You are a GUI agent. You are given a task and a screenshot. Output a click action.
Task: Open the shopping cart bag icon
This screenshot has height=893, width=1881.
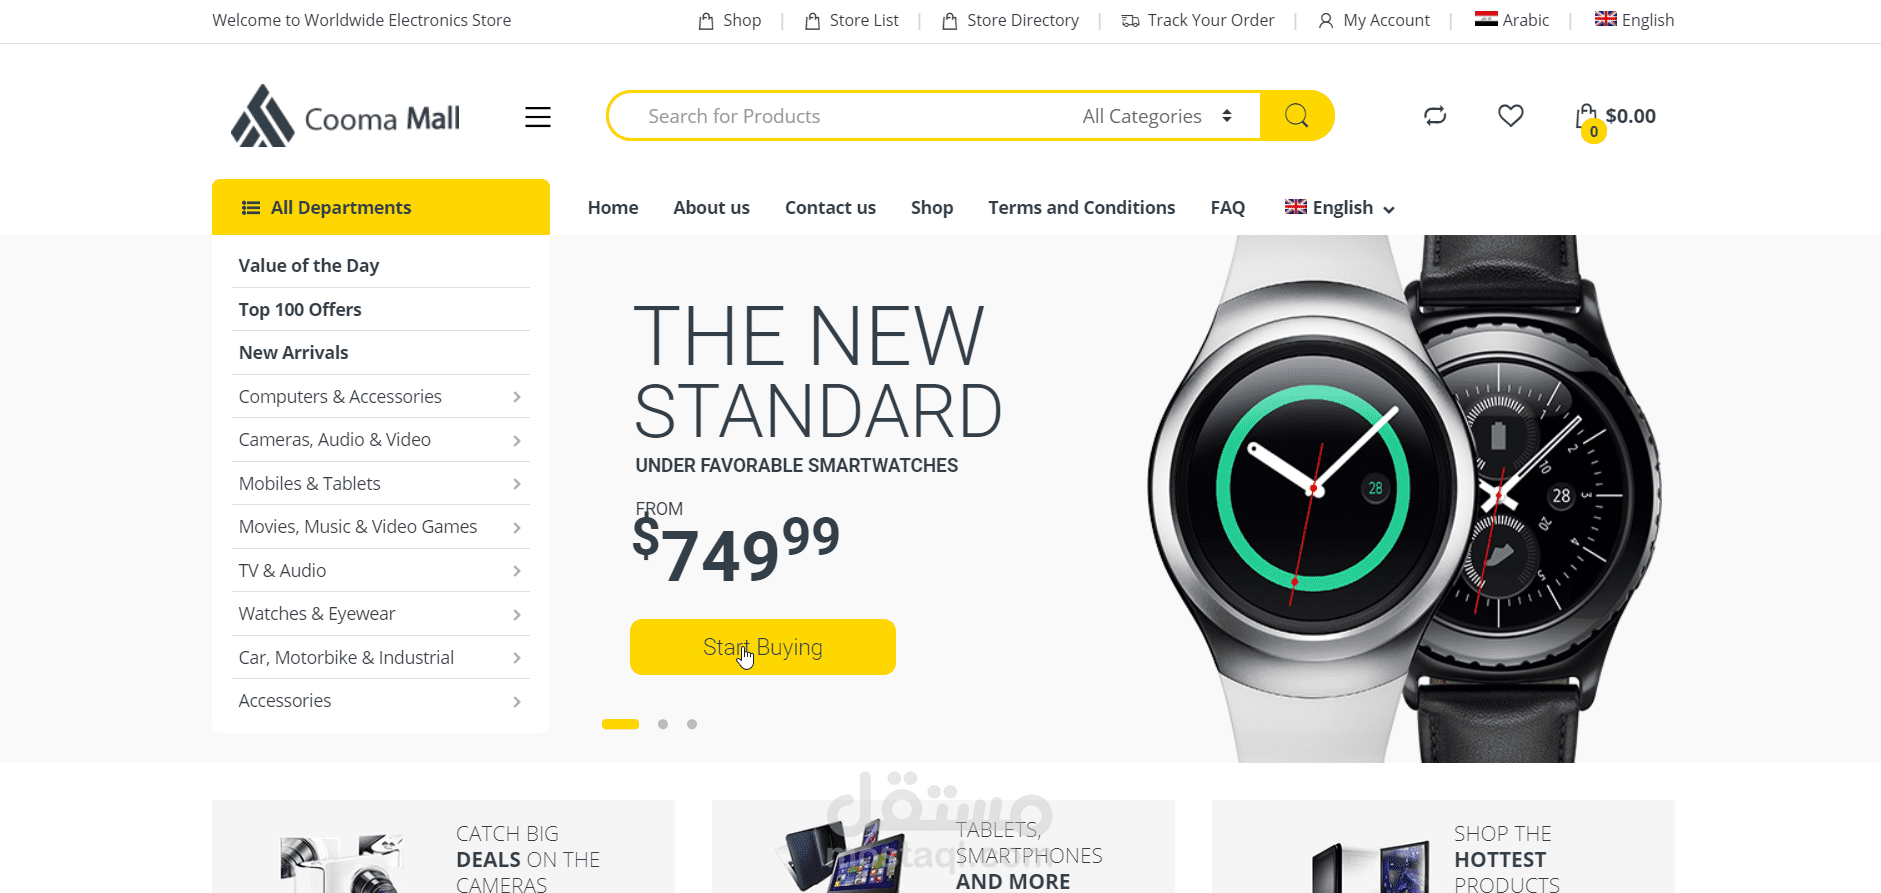click(x=1587, y=118)
